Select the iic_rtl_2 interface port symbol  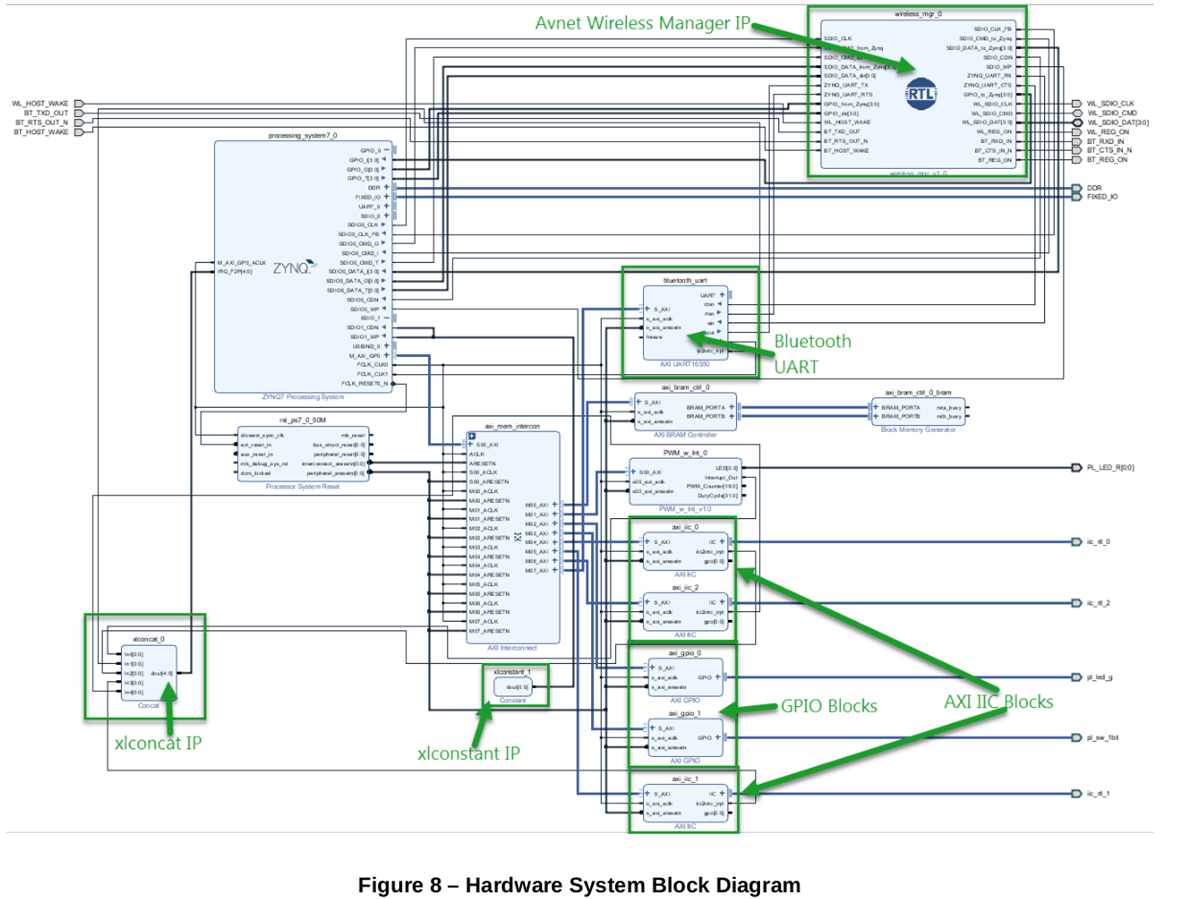pos(1077,603)
